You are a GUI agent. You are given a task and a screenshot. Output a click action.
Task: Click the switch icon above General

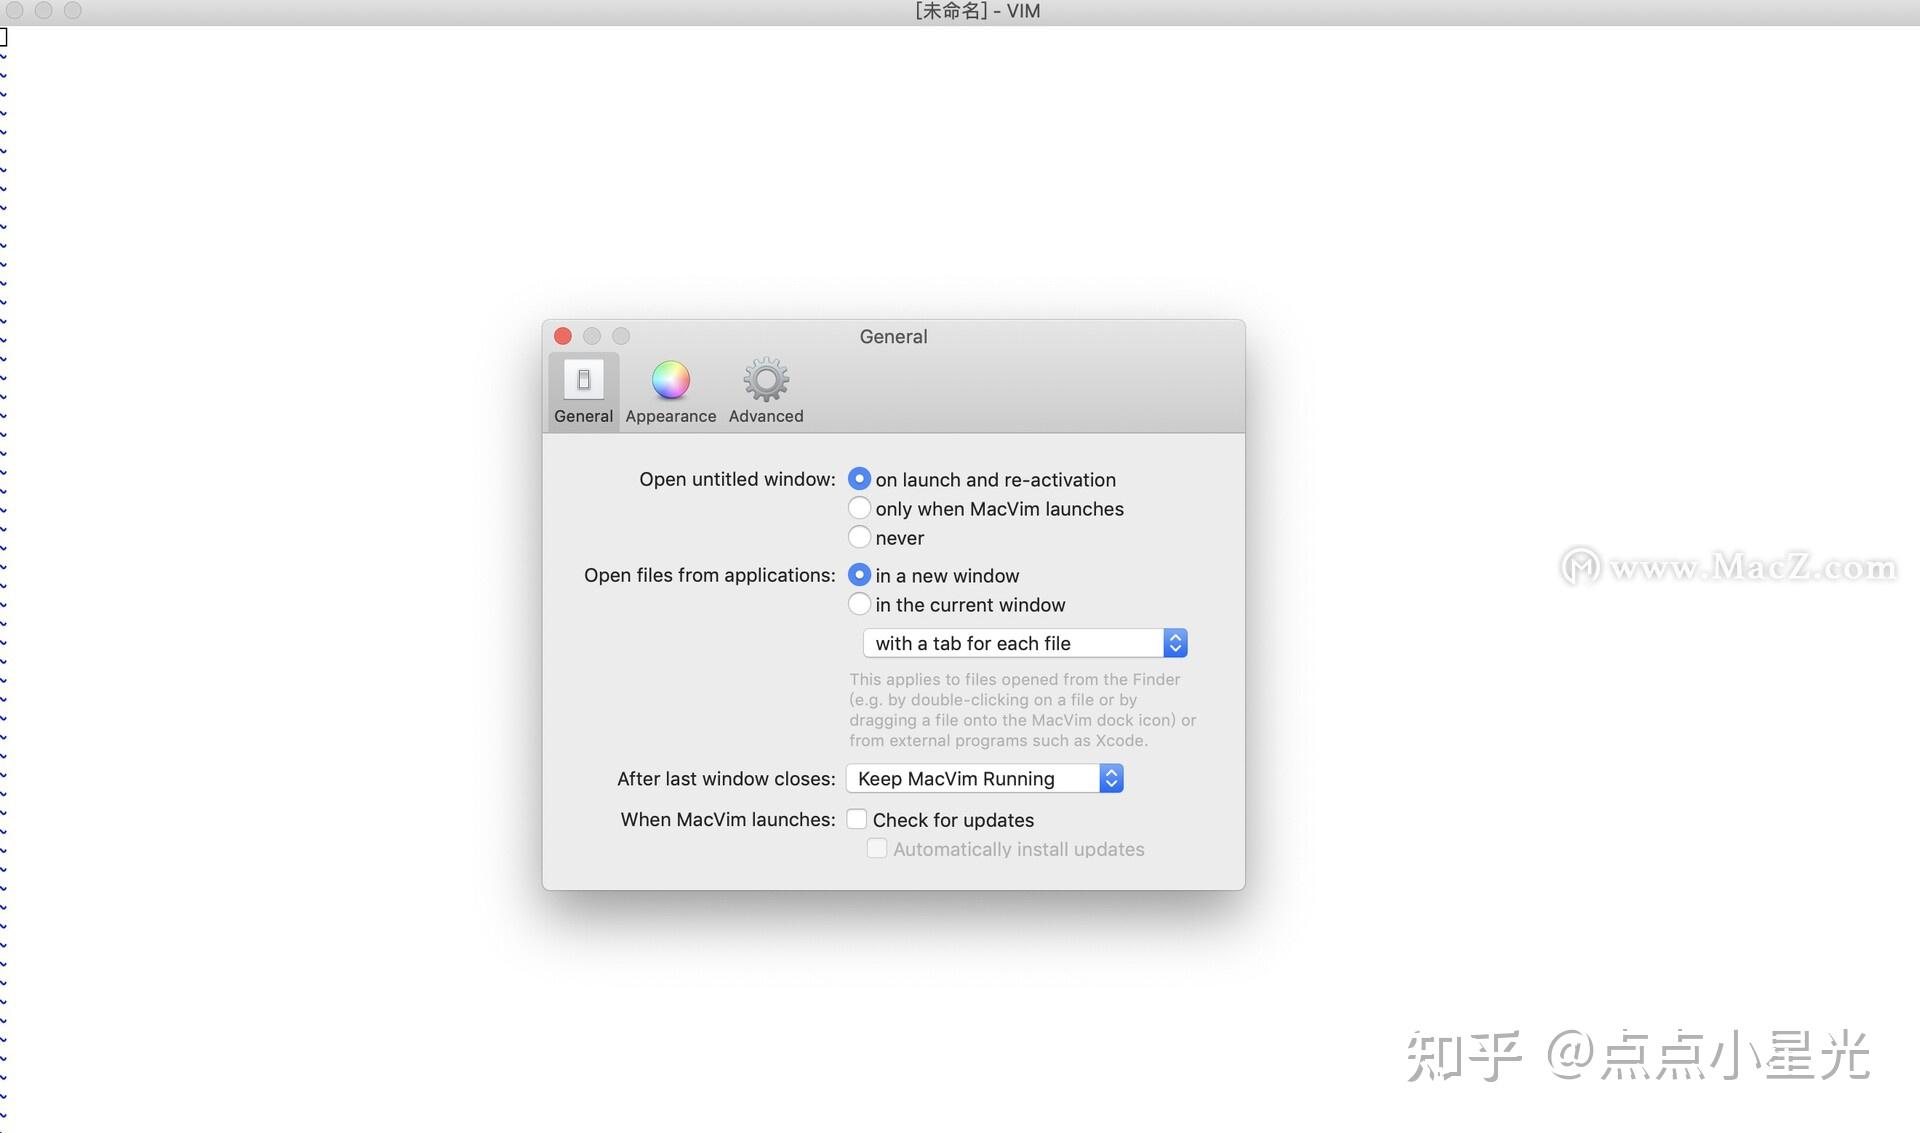tap(583, 378)
